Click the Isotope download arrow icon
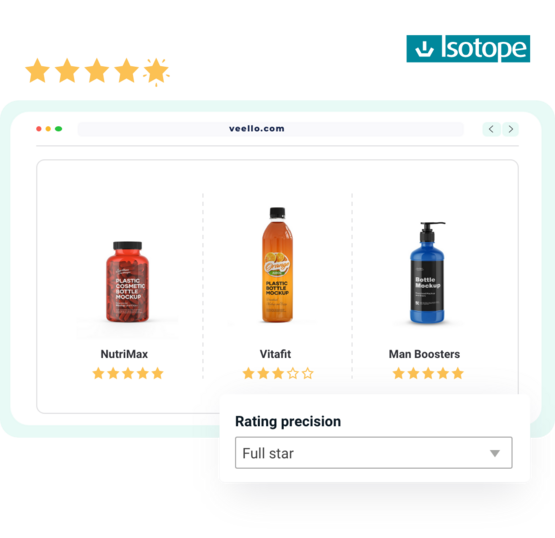The height and width of the screenshot is (538, 555). [x=424, y=49]
